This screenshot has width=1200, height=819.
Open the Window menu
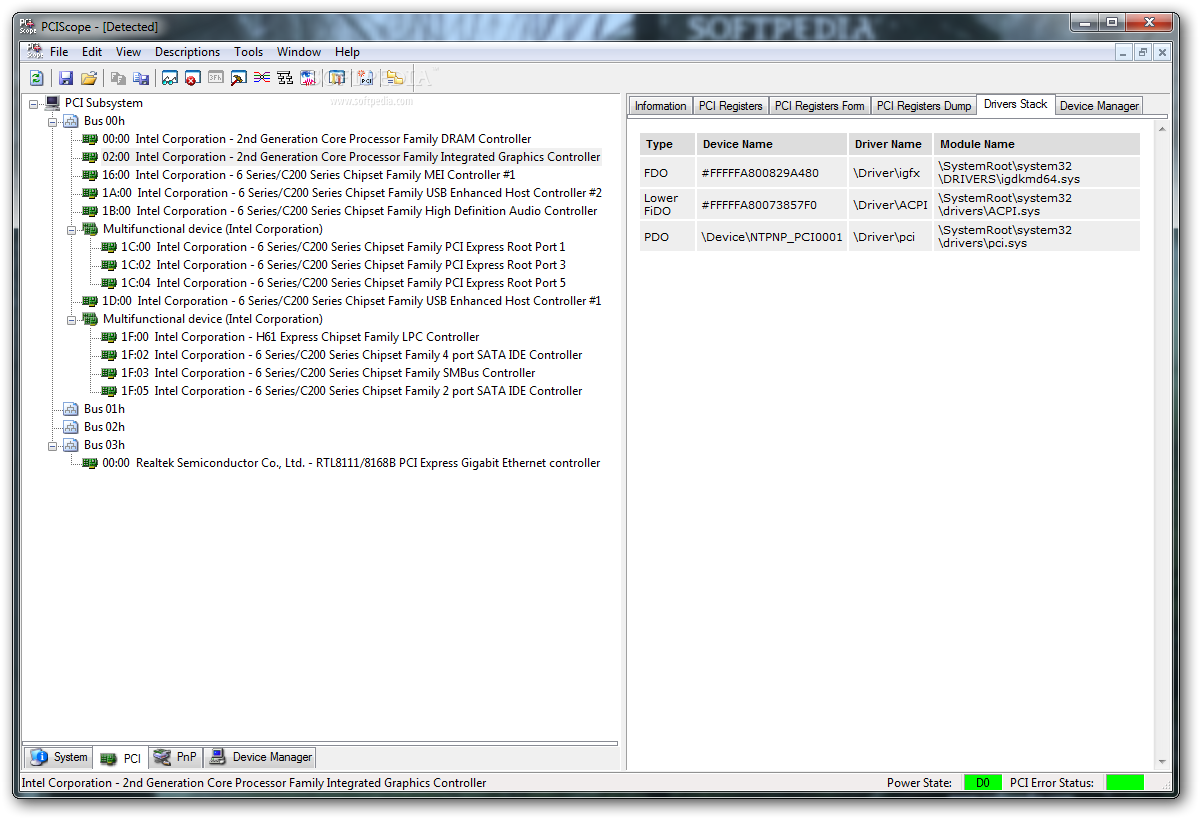click(x=299, y=52)
